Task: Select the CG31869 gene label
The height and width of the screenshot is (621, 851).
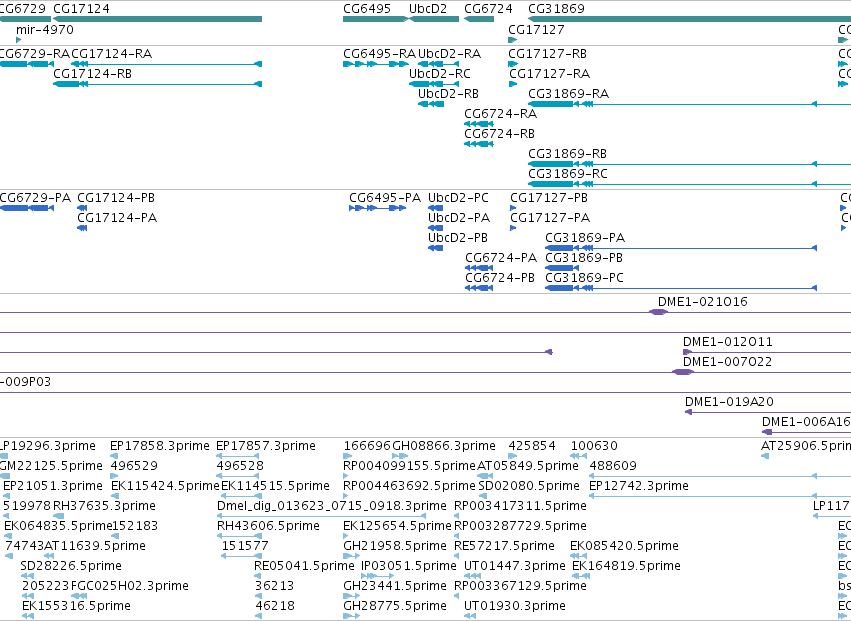Action: [x=556, y=9]
